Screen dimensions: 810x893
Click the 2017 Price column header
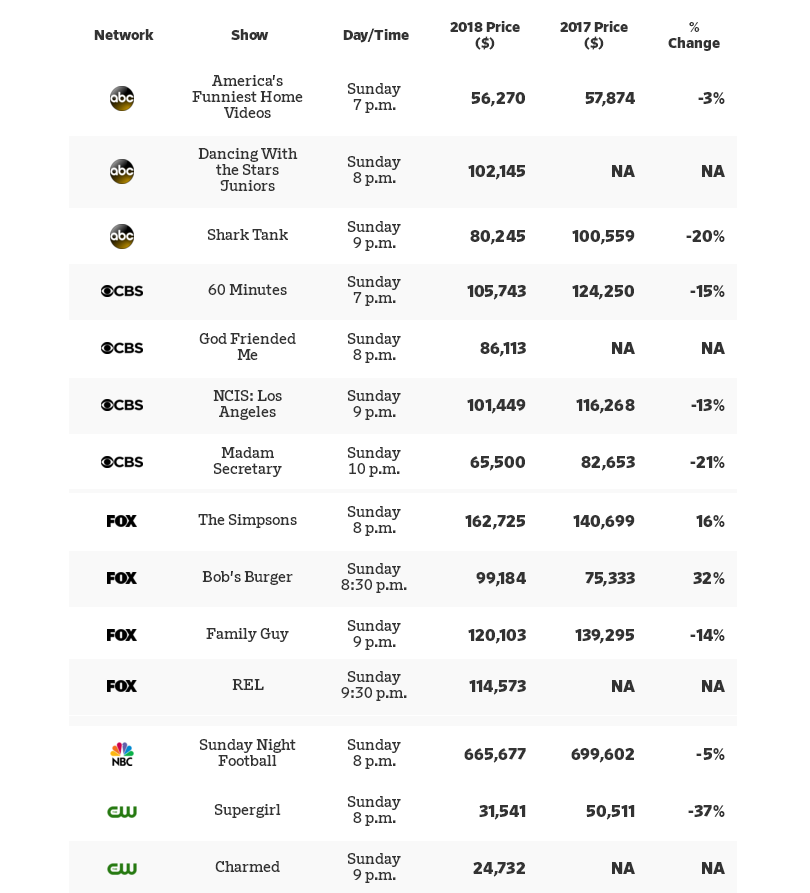[x=594, y=35]
